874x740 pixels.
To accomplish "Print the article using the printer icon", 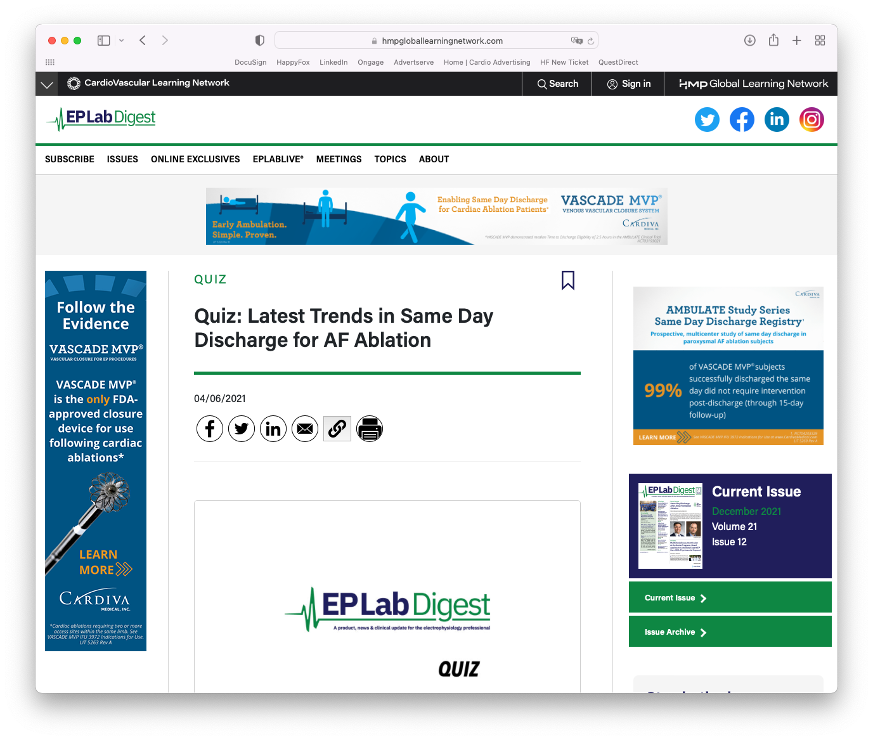I will click(x=369, y=429).
